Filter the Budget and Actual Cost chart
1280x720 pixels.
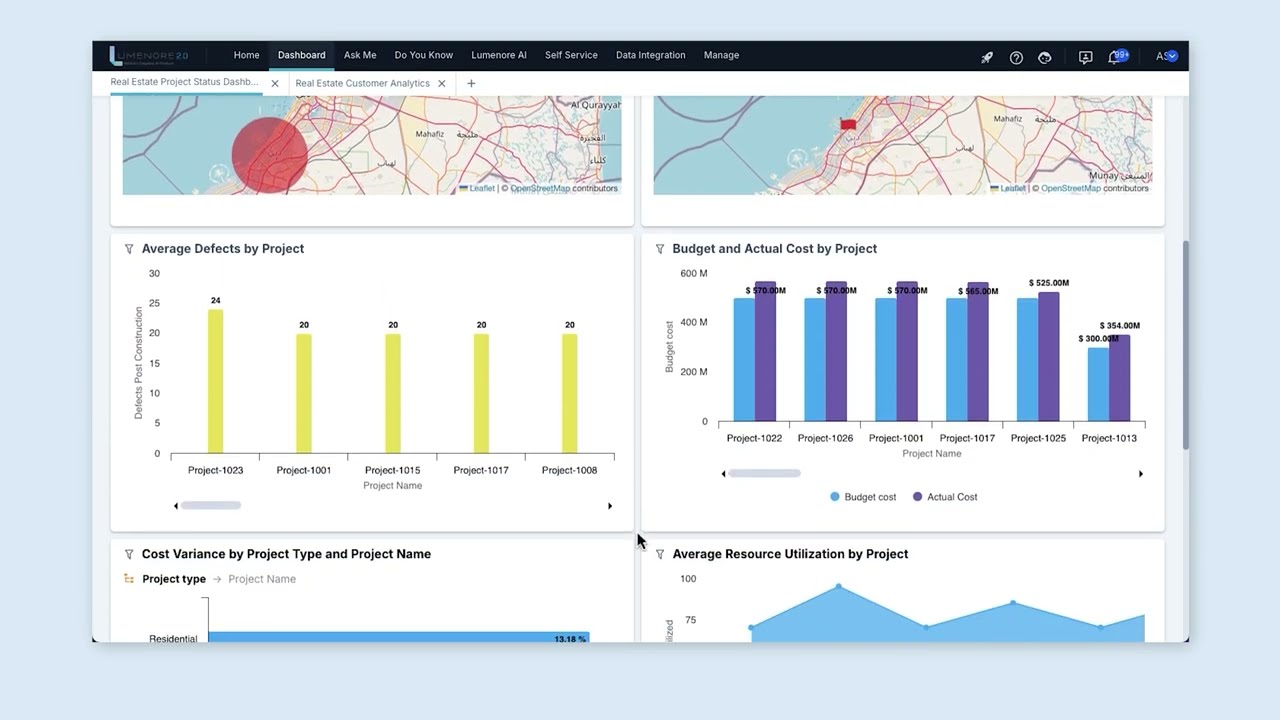(660, 249)
